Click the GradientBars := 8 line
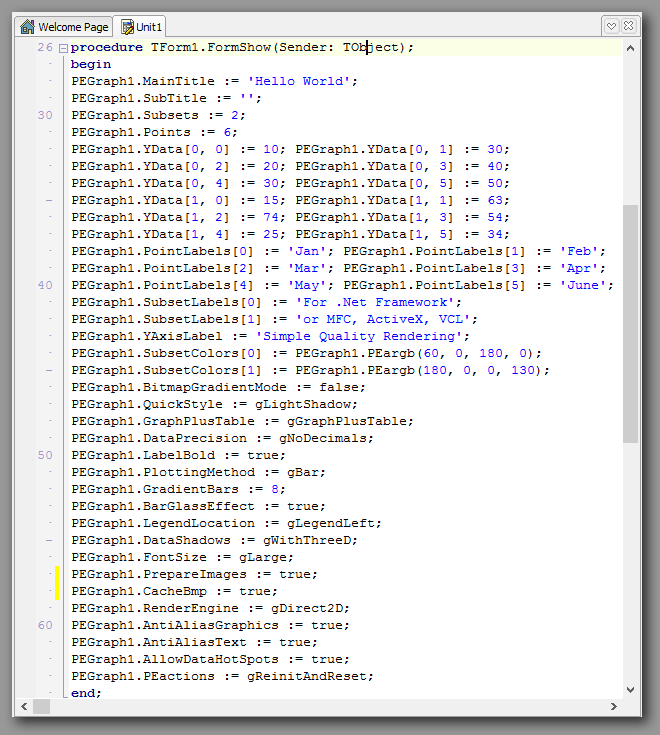Viewport: 660px width, 735px height. (x=178, y=489)
